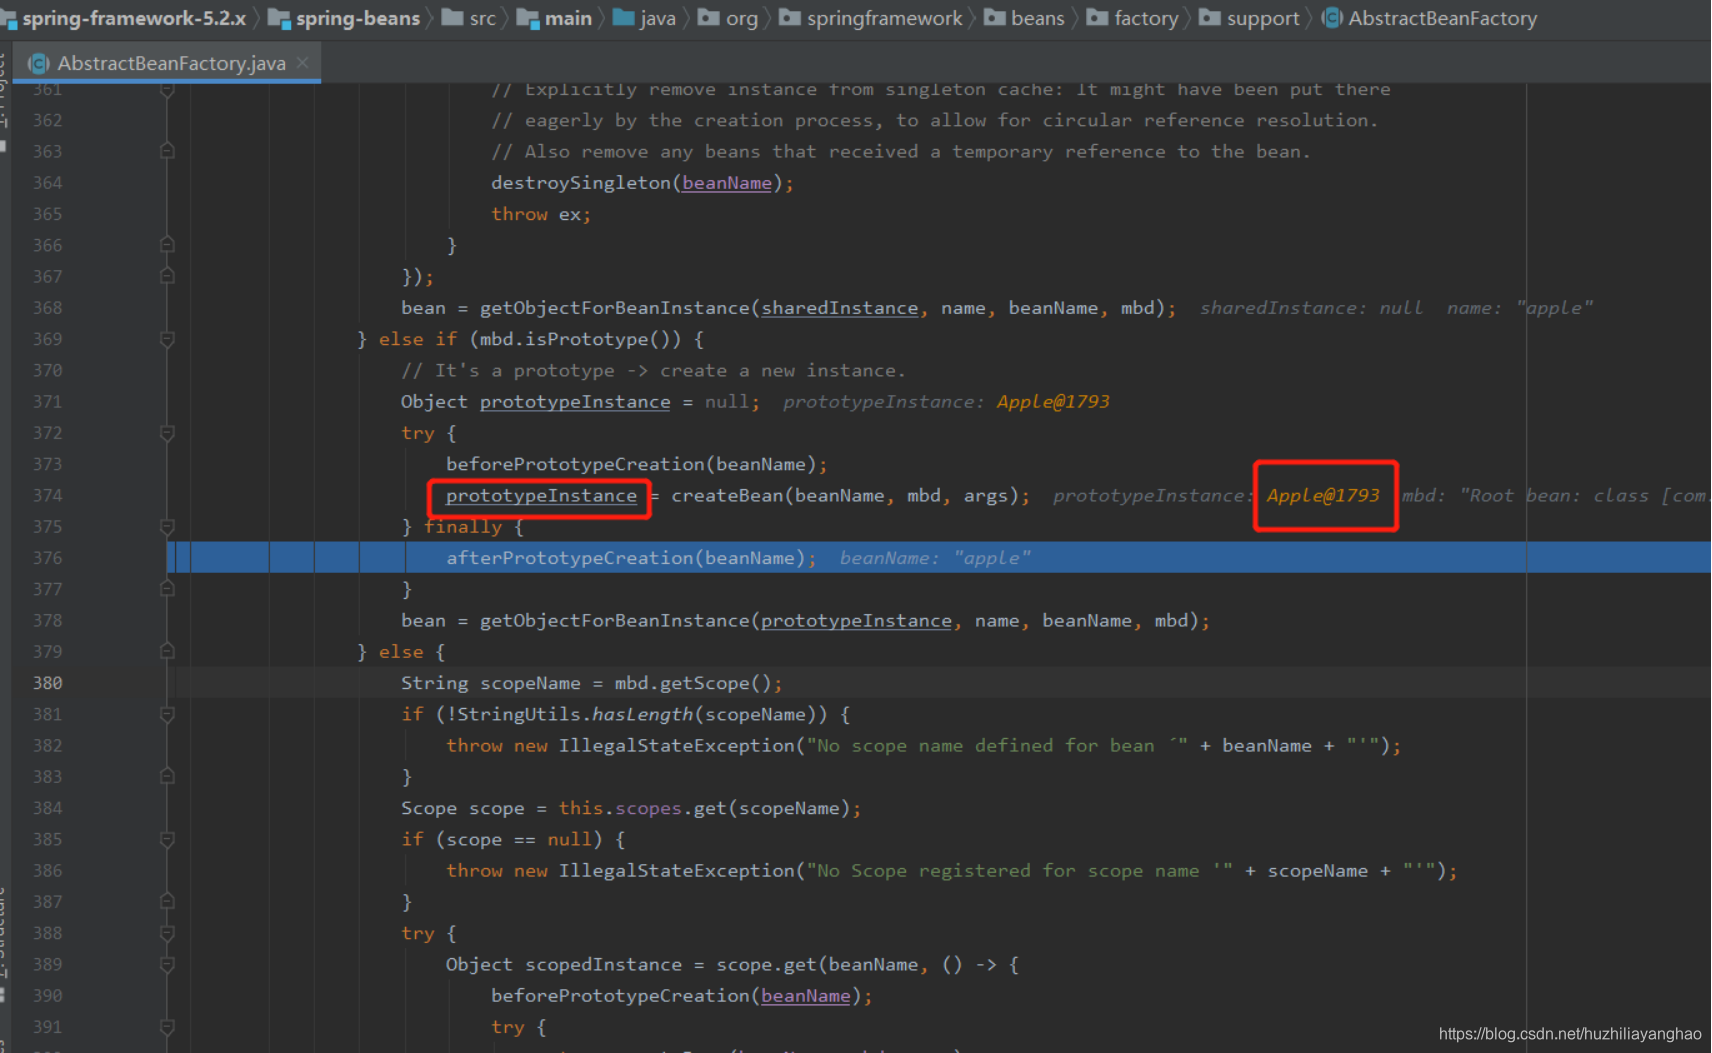Collapse the try block at line 372
The image size is (1712, 1053).
click(167, 433)
